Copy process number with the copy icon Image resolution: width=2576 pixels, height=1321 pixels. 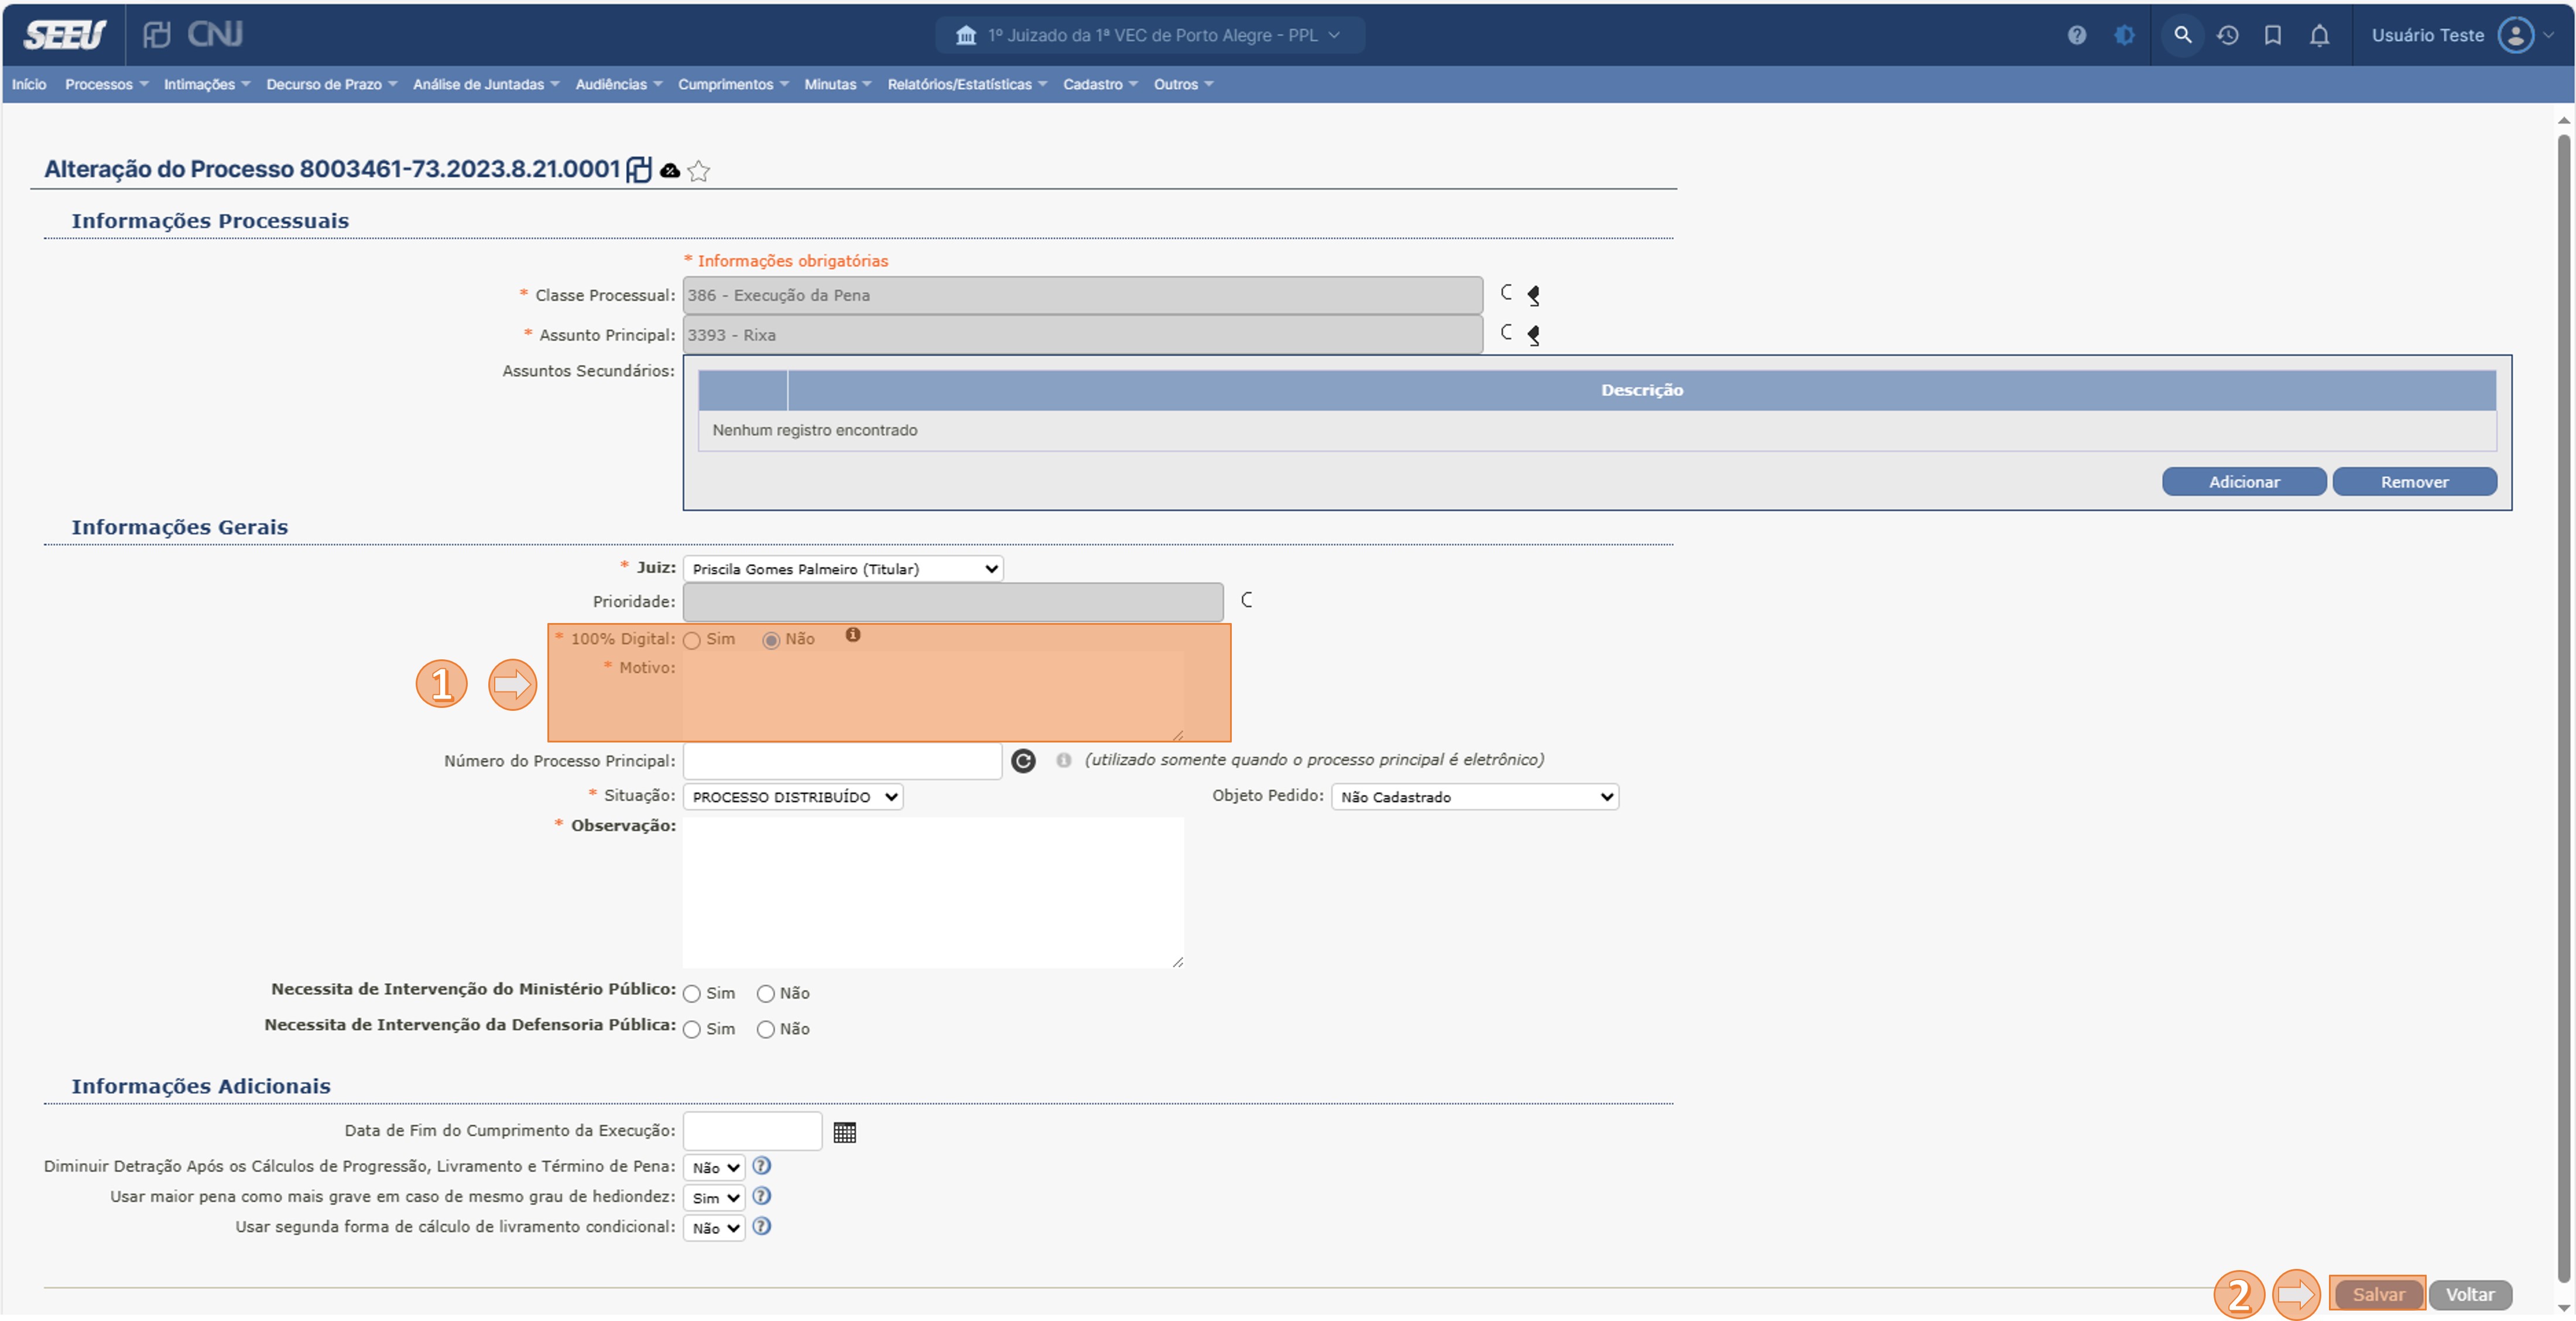pyautogui.click(x=639, y=169)
